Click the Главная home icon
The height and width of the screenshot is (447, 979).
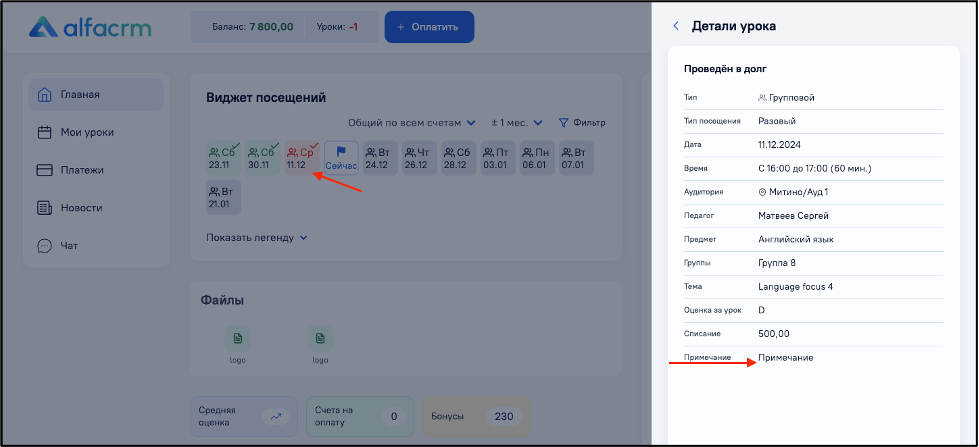point(44,95)
